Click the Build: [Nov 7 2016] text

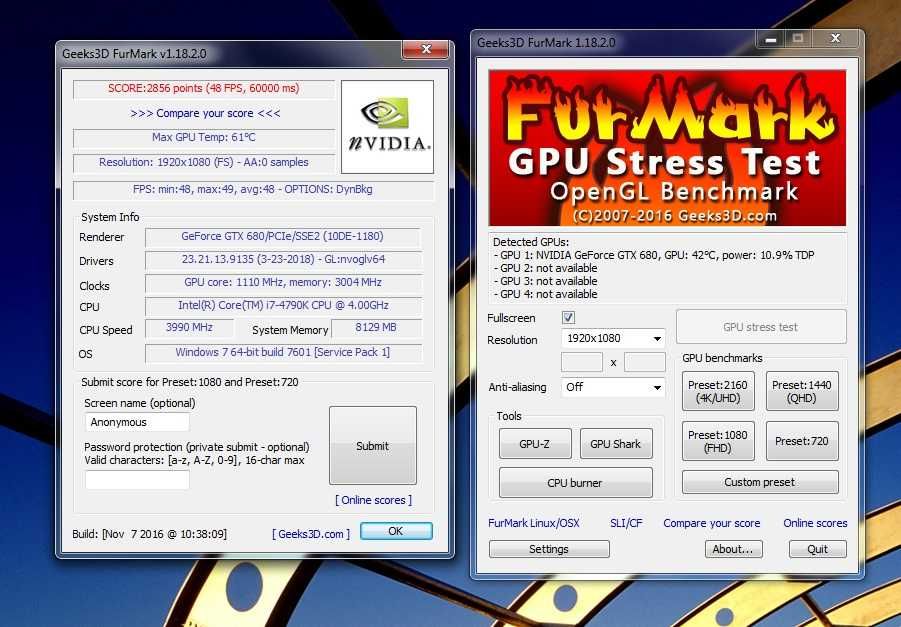149,534
